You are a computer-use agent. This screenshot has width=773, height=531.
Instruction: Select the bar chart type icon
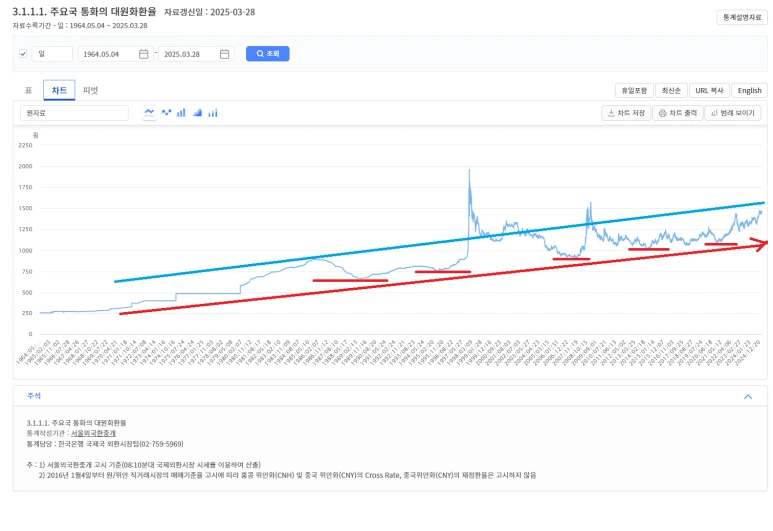pos(181,113)
